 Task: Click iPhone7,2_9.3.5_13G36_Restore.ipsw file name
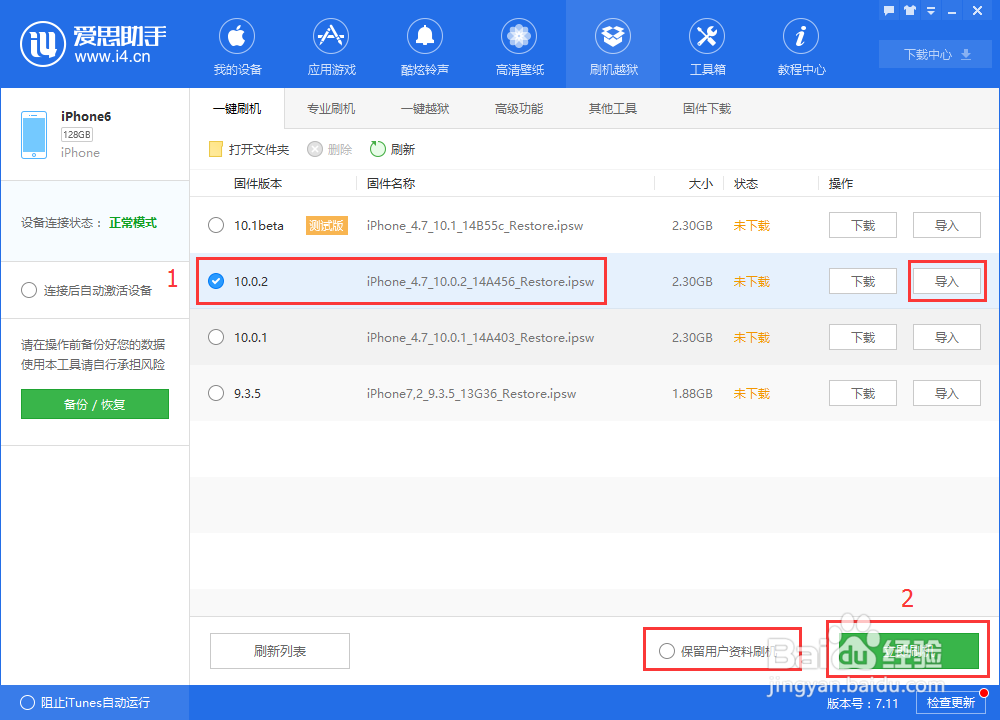471,393
